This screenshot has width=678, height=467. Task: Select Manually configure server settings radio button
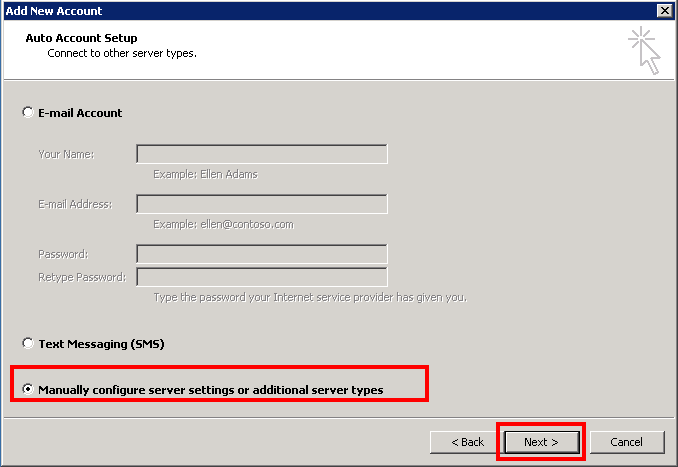(27, 389)
